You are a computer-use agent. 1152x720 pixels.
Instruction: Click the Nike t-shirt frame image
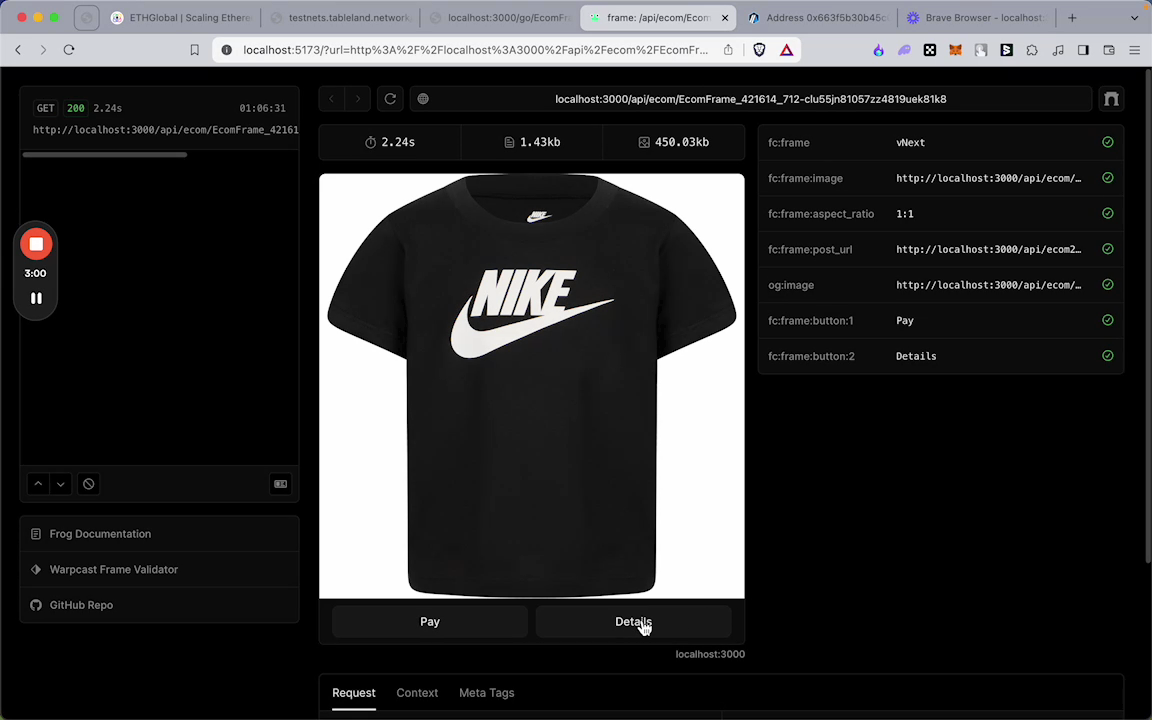pyautogui.click(x=532, y=386)
